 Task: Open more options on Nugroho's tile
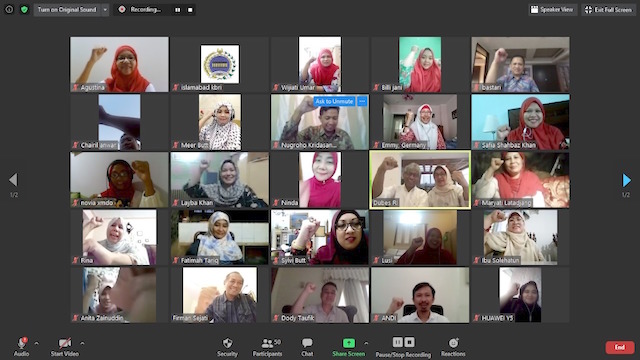[362, 101]
